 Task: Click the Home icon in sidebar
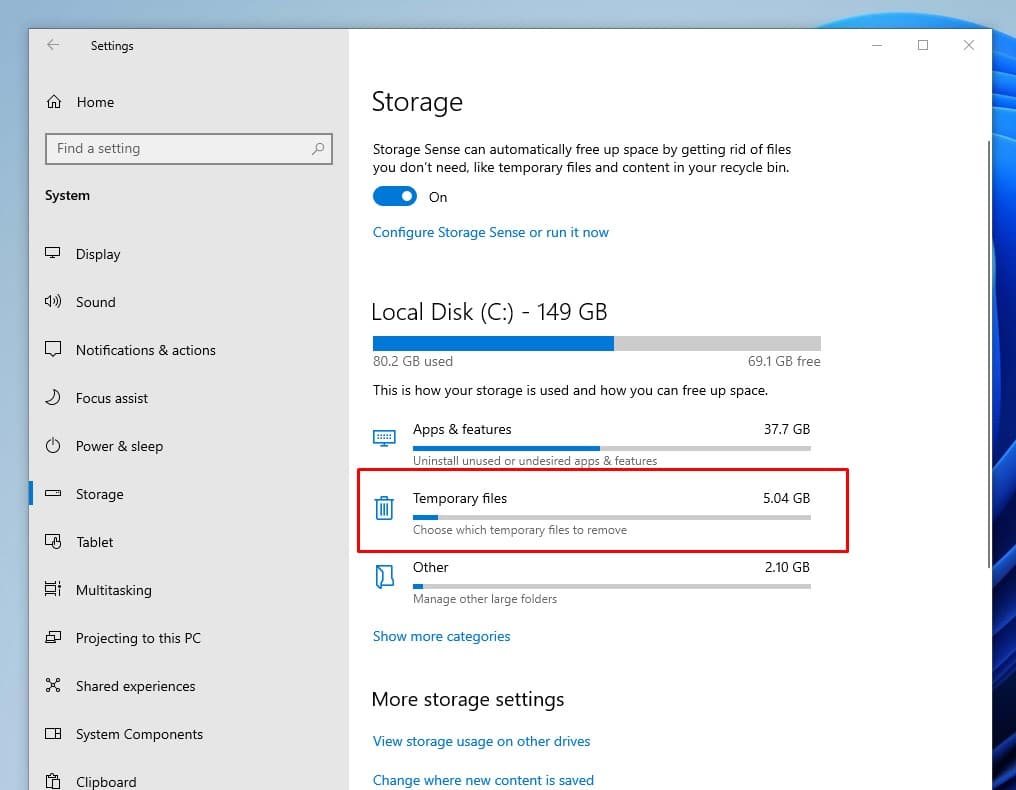54,102
